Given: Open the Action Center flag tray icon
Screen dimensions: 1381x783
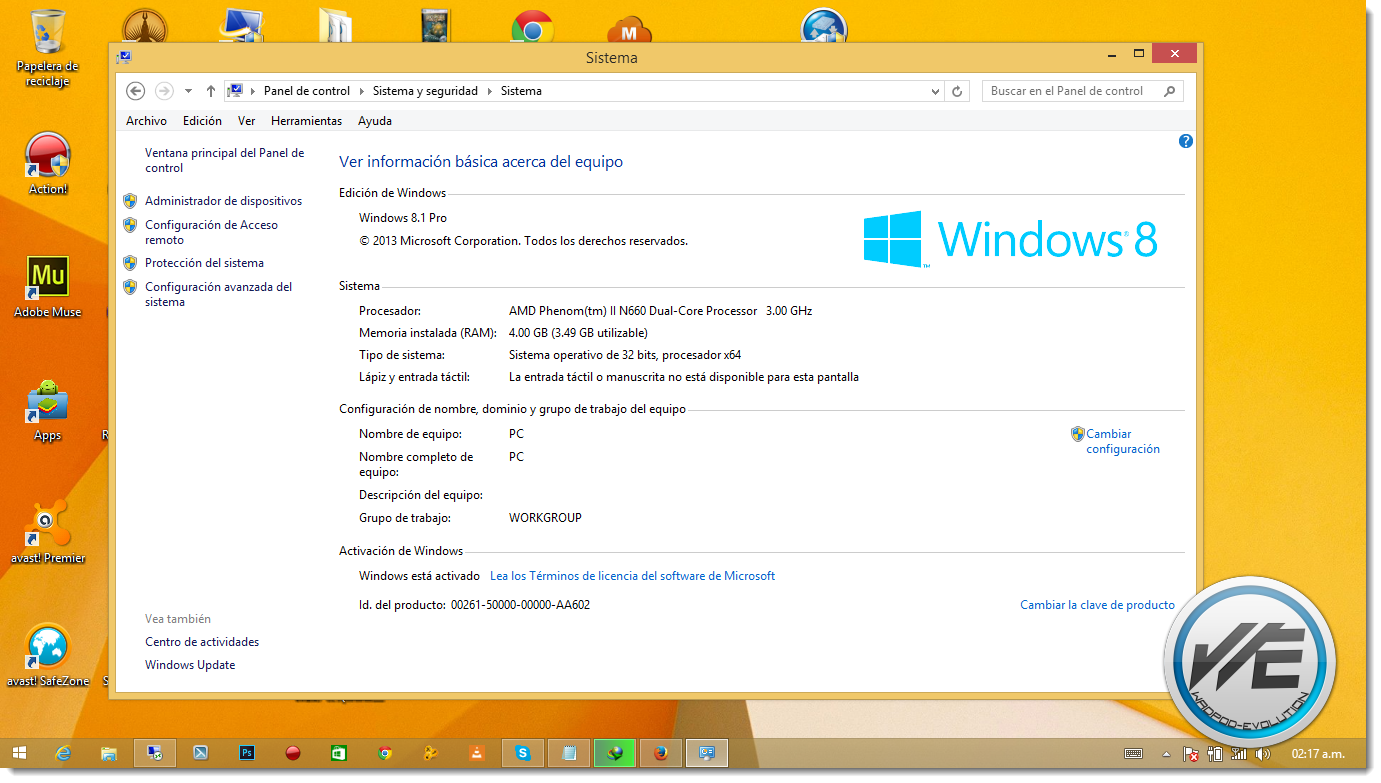Looking at the screenshot, I should [1191, 753].
